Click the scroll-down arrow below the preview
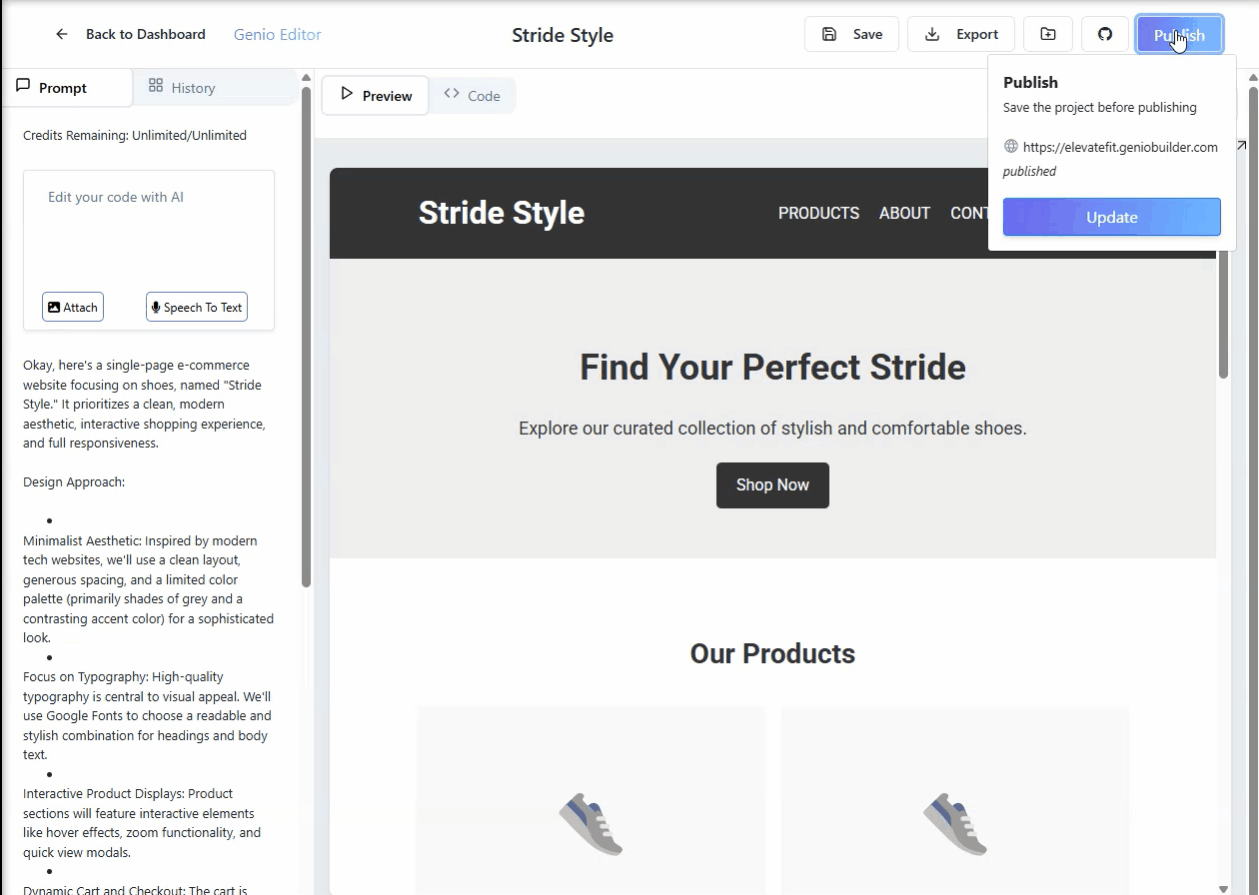1259x895 pixels. 1224,888
